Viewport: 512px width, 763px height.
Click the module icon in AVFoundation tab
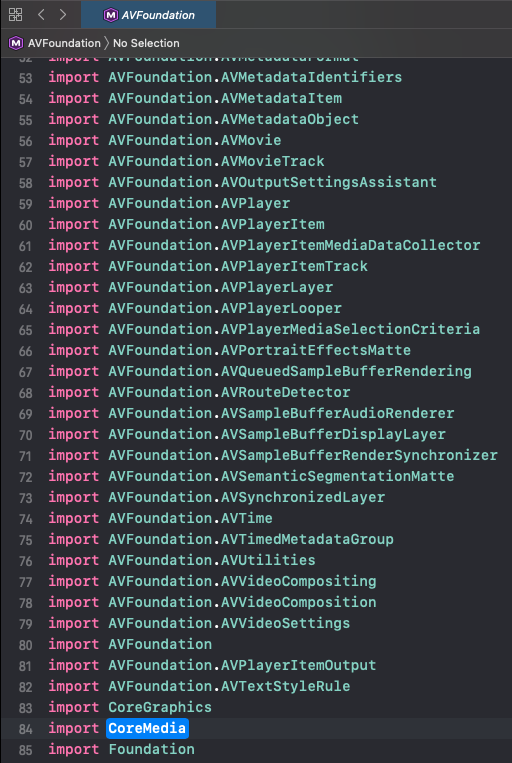point(110,15)
